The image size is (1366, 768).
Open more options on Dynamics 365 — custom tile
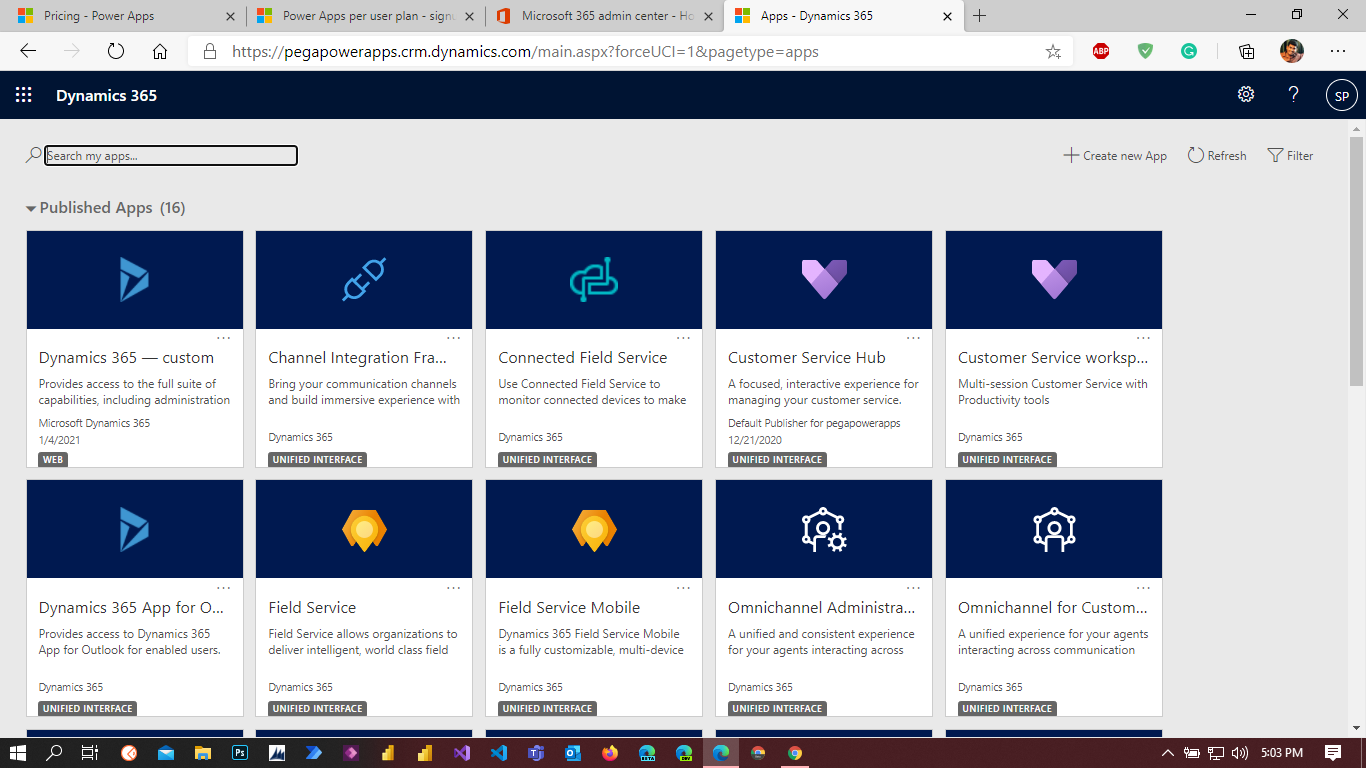tap(223, 338)
